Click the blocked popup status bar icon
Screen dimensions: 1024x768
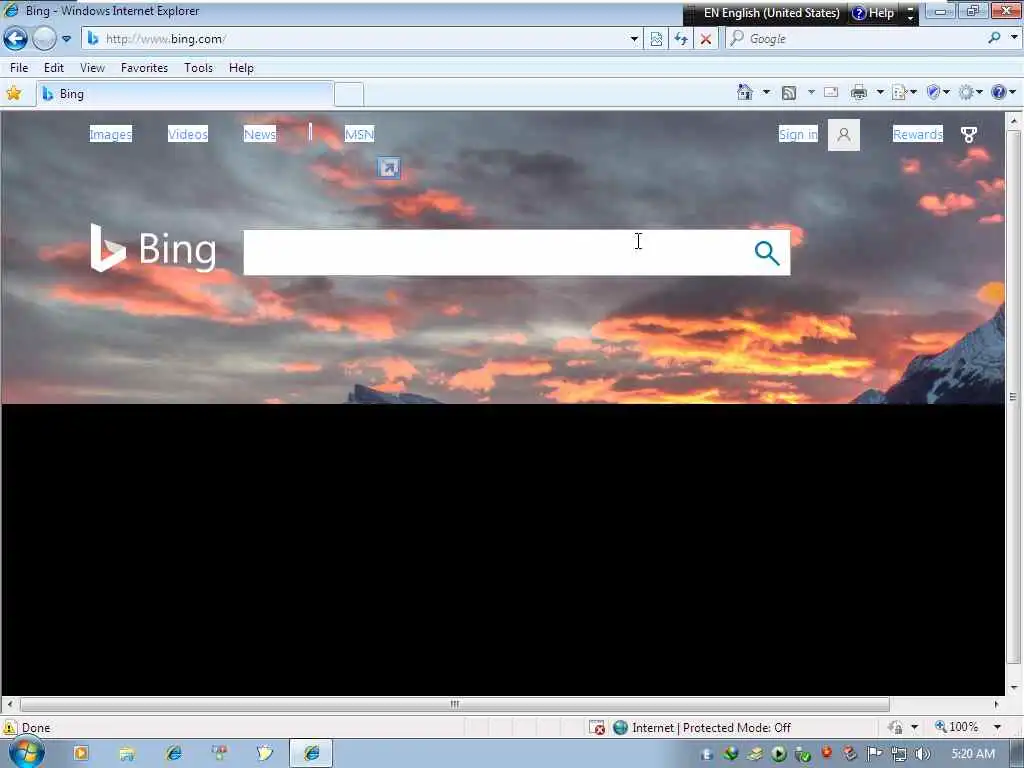click(x=596, y=728)
